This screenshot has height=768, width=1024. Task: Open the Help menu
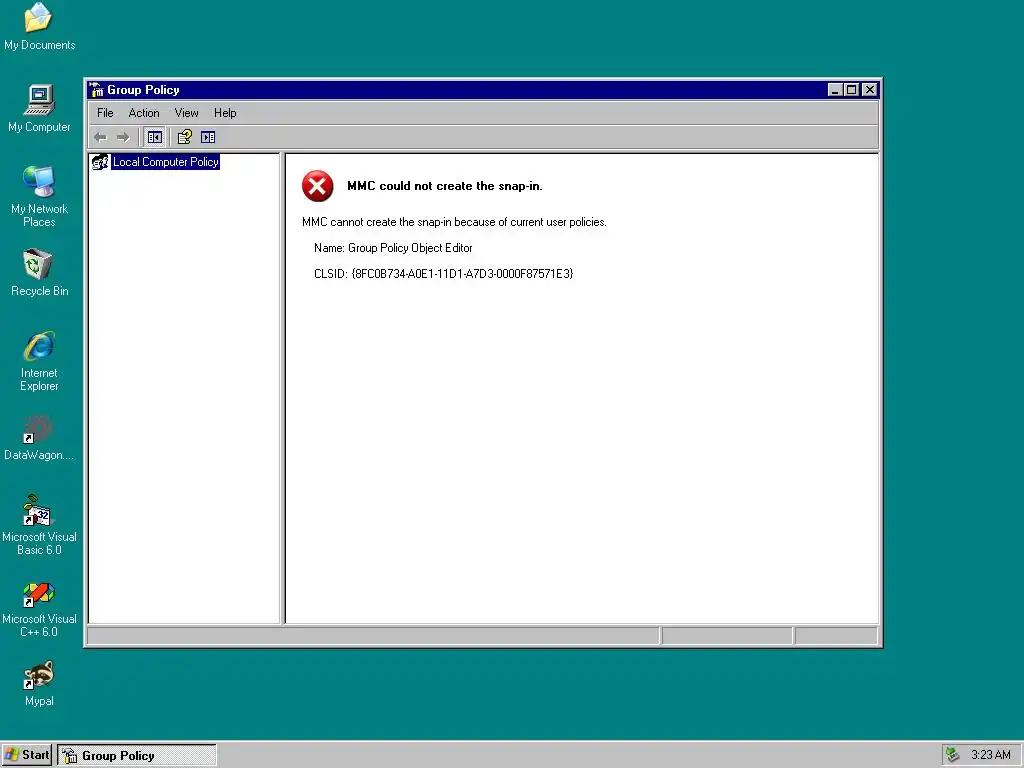[x=225, y=113]
